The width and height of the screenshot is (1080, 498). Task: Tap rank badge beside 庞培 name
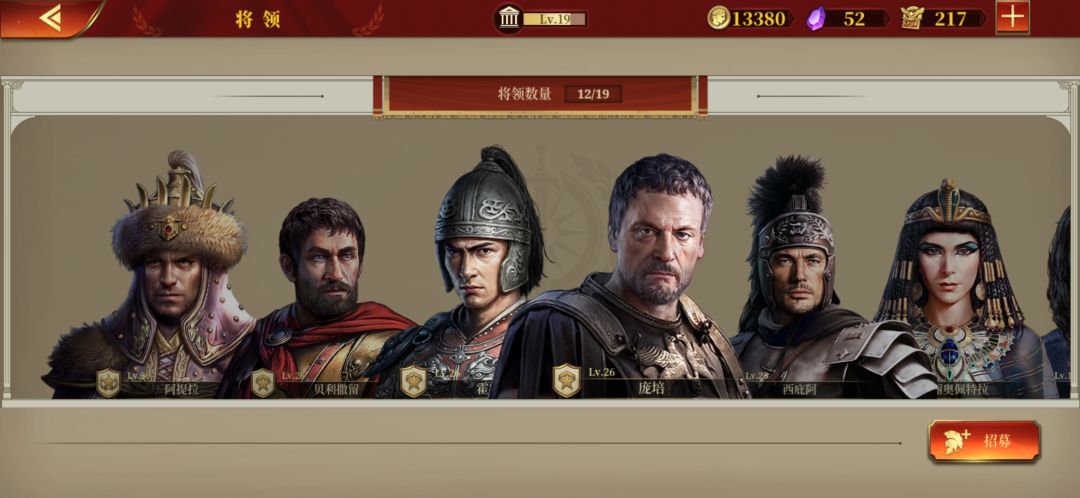[x=566, y=381]
